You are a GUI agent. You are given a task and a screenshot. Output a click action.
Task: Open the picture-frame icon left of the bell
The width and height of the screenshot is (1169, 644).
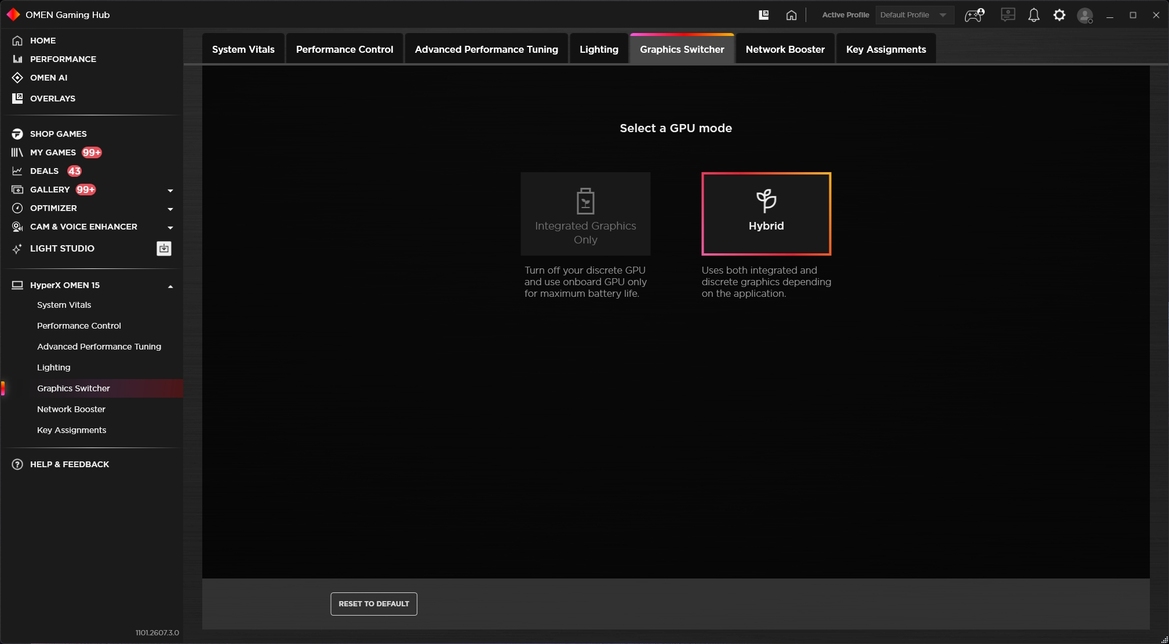[1008, 14]
